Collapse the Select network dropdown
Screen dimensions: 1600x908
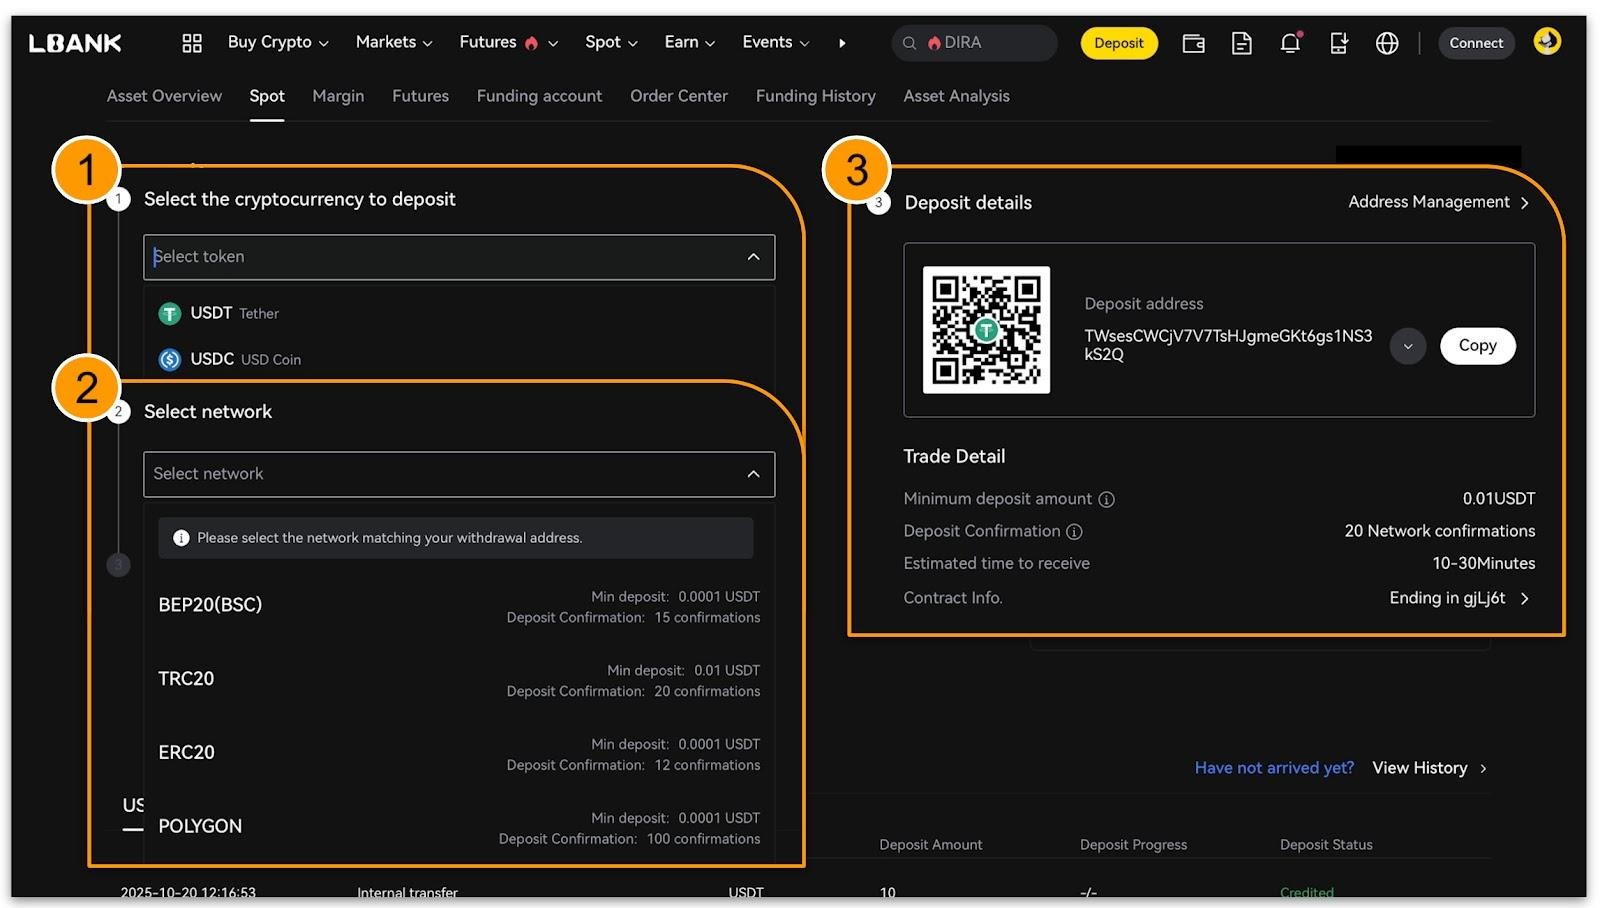(753, 474)
